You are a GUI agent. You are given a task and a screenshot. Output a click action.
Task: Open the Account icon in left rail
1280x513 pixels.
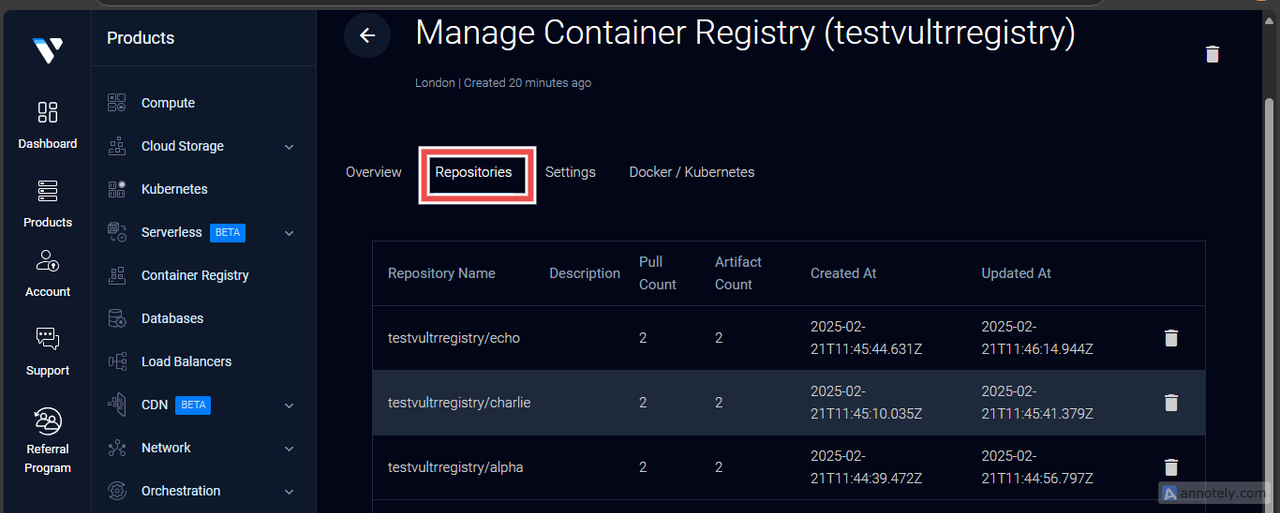pos(47,261)
